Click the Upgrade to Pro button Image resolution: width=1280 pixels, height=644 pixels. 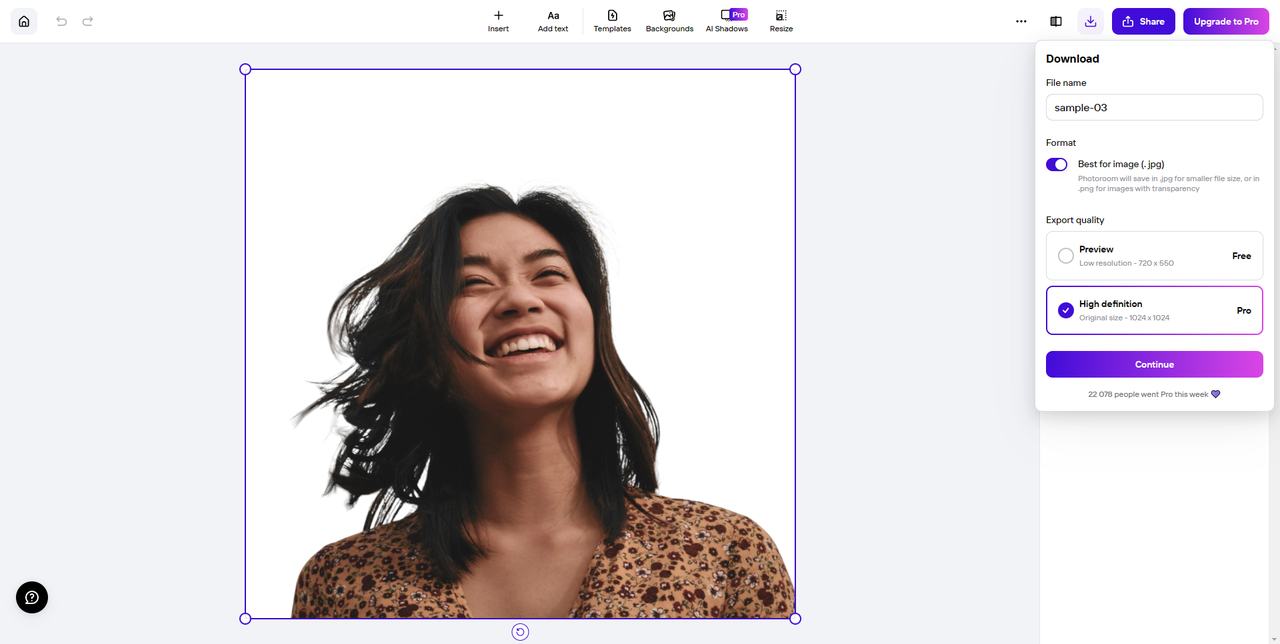point(1225,21)
